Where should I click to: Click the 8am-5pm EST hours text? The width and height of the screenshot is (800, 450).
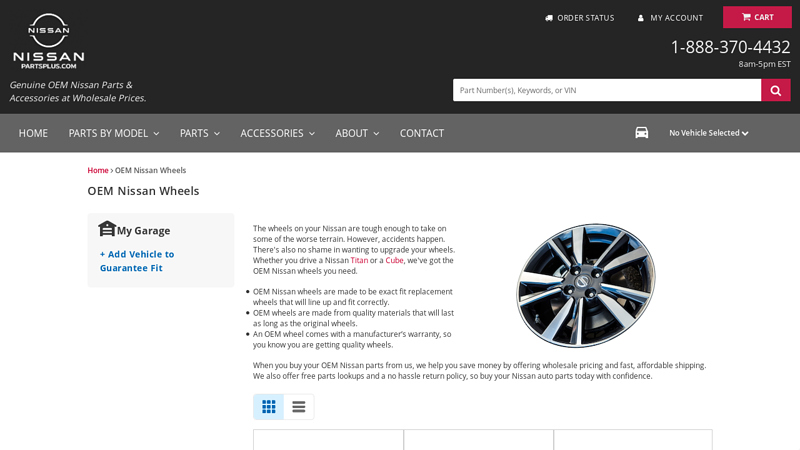click(764, 64)
